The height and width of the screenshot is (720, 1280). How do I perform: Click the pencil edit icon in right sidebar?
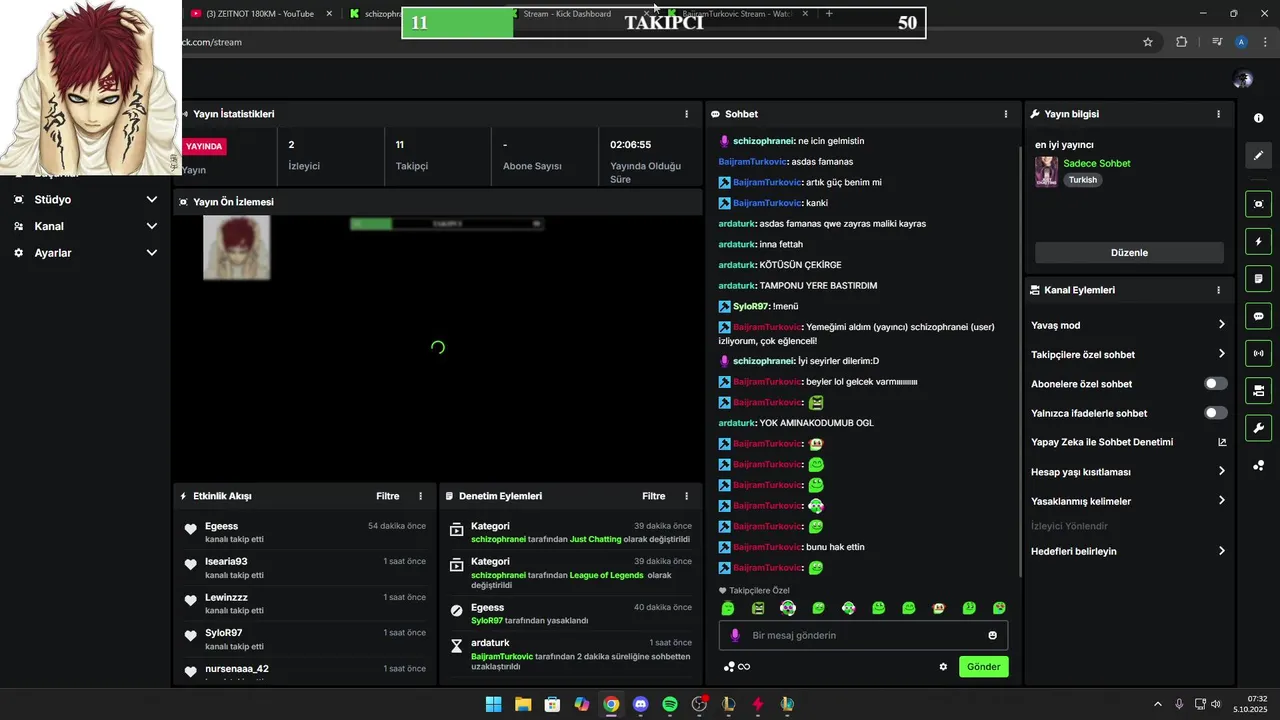point(1258,155)
